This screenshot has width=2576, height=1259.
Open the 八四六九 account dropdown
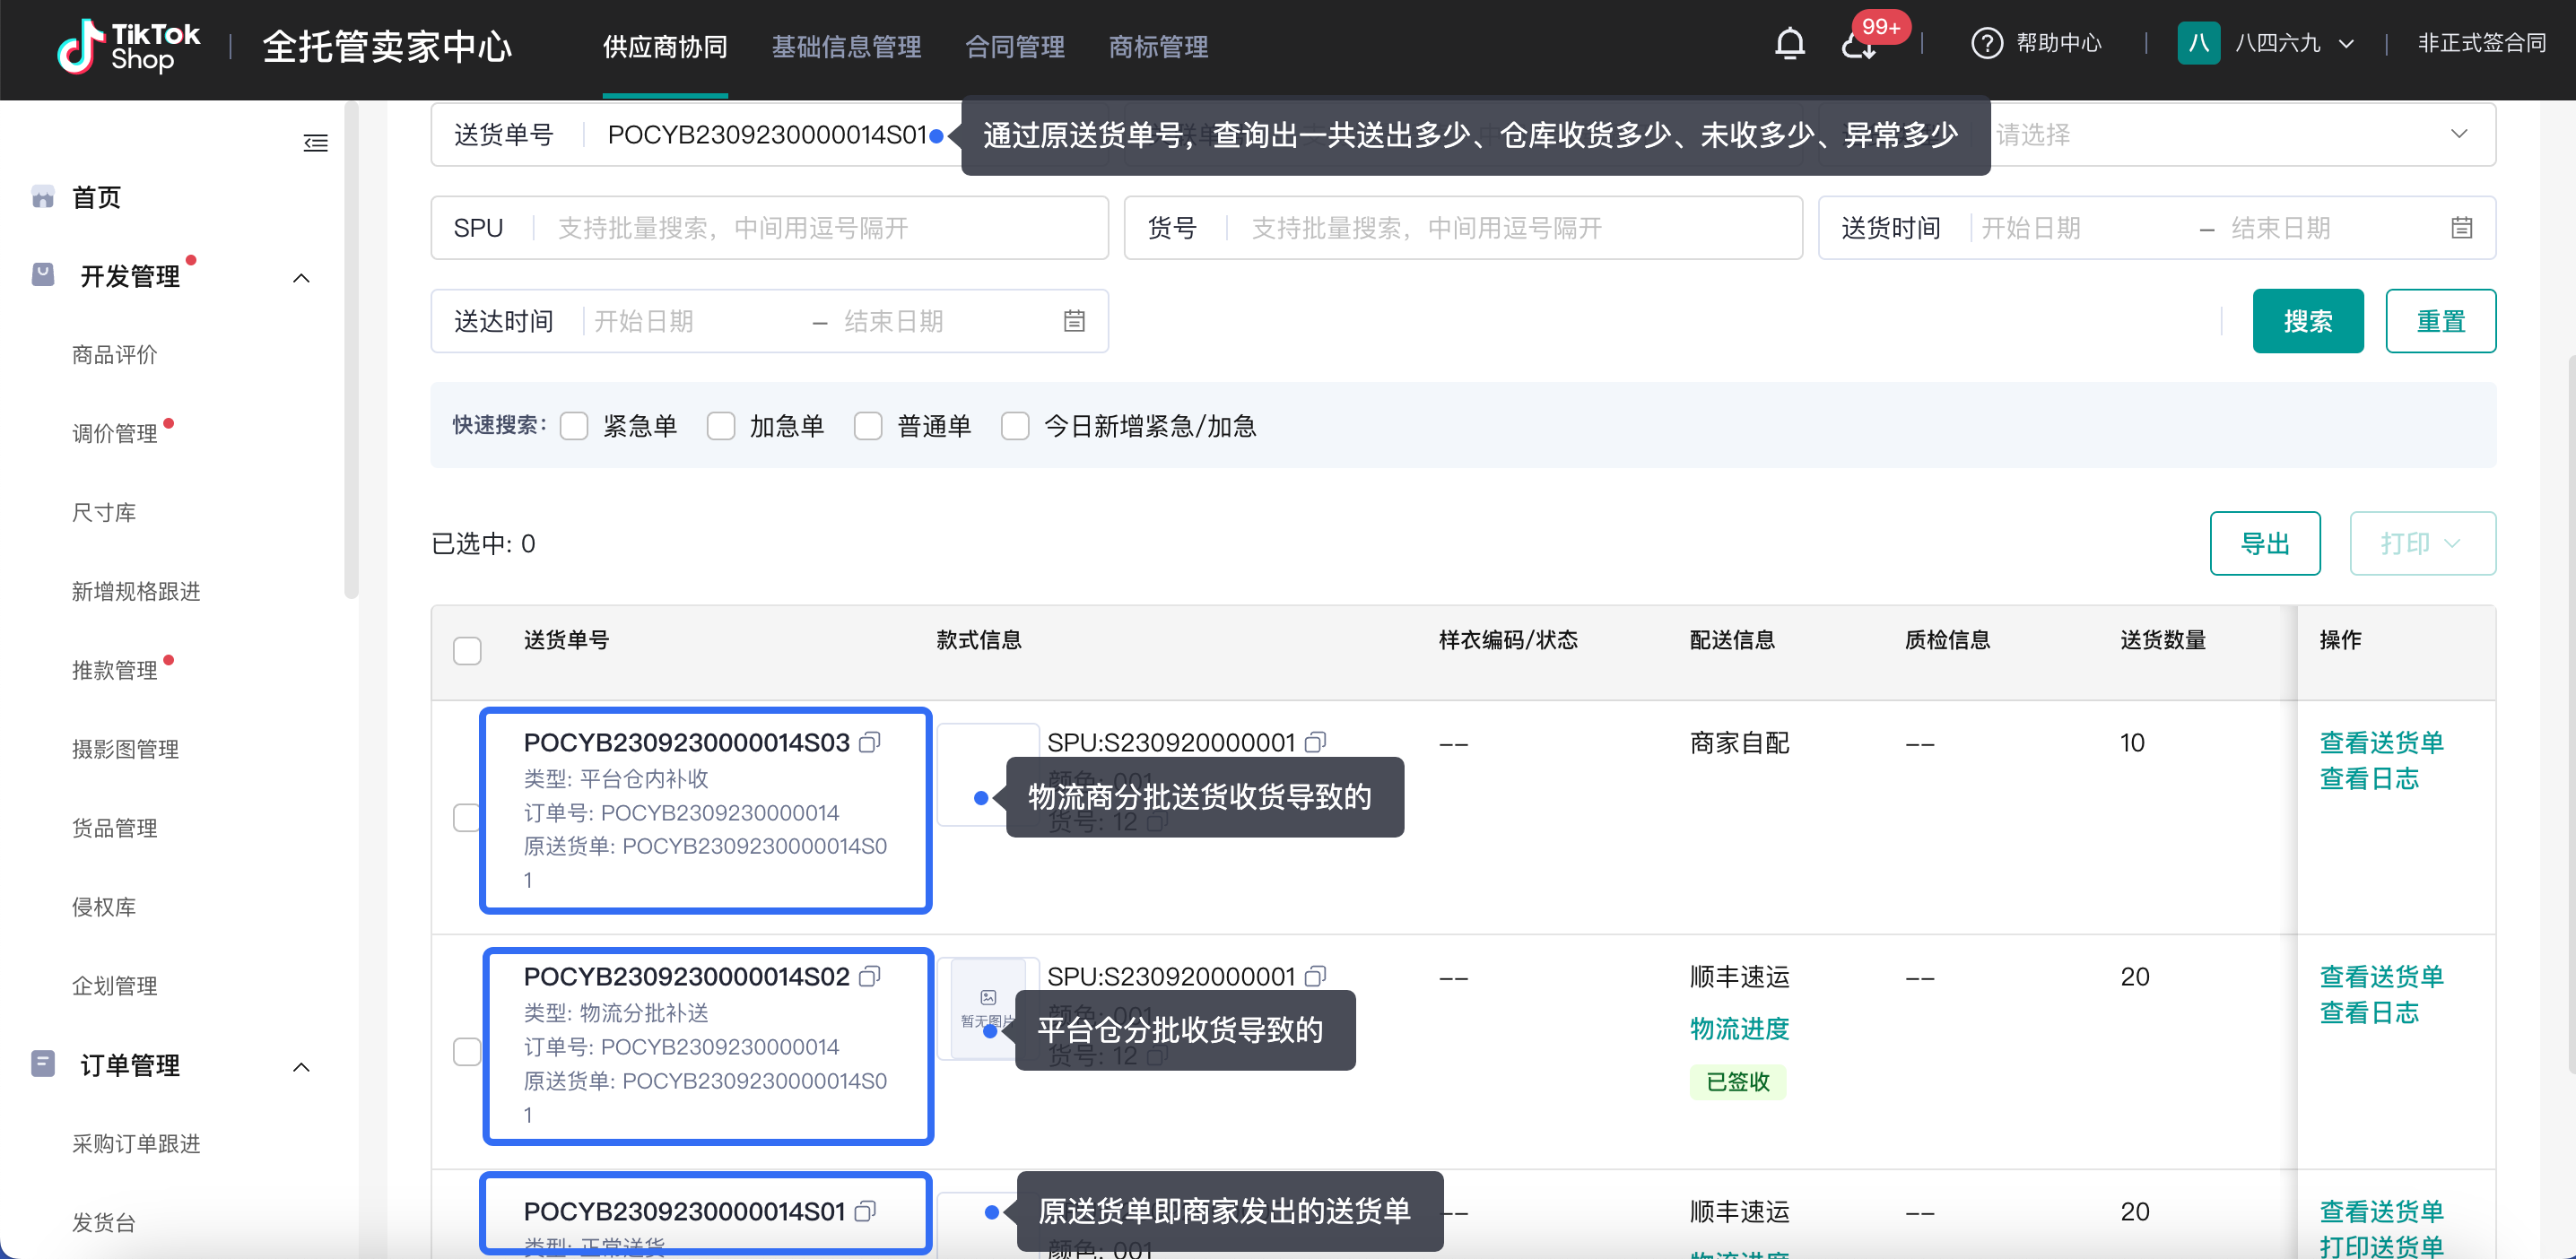[x=2294, y=43]
